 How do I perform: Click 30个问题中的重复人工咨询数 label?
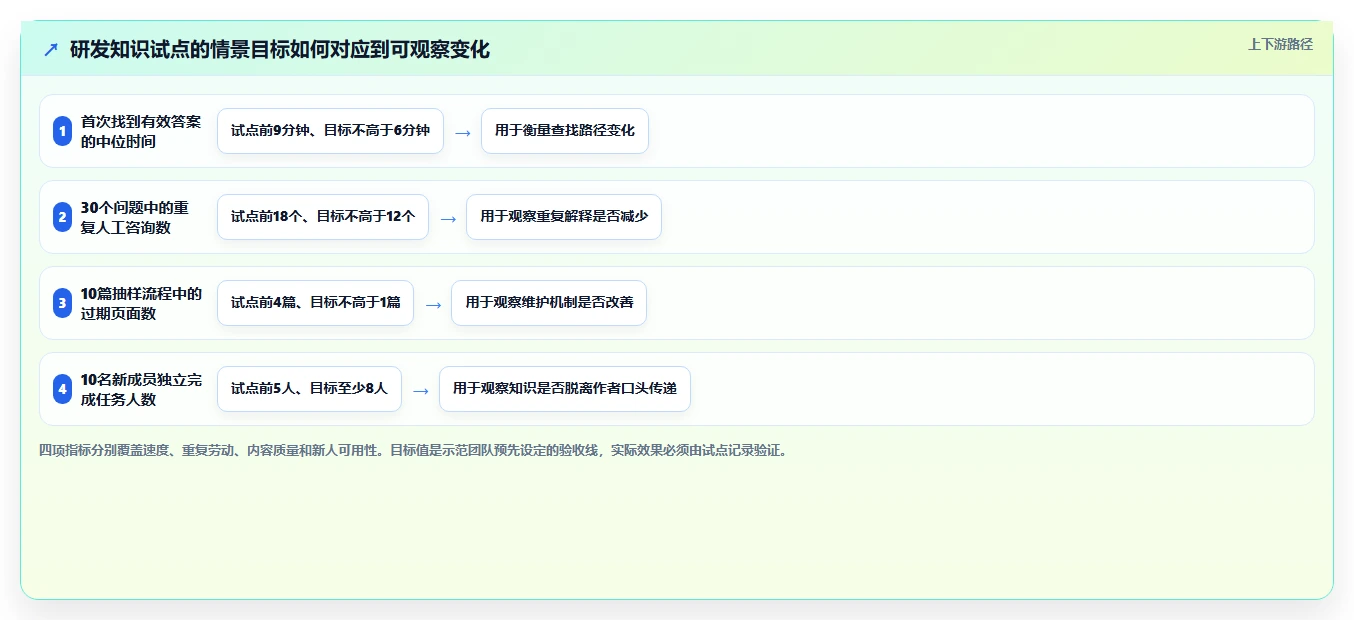135,217
